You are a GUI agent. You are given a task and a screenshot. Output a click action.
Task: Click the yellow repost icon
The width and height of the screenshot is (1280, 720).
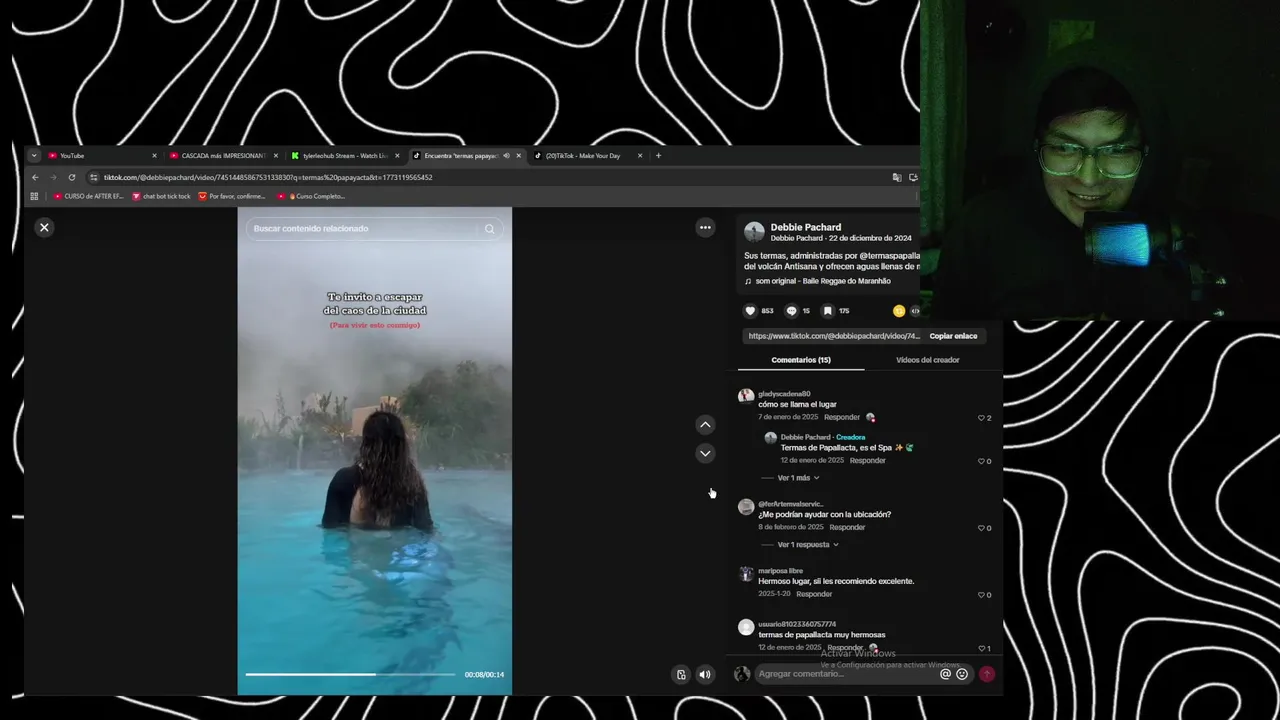pyautogui.click(x=899, y=311)
